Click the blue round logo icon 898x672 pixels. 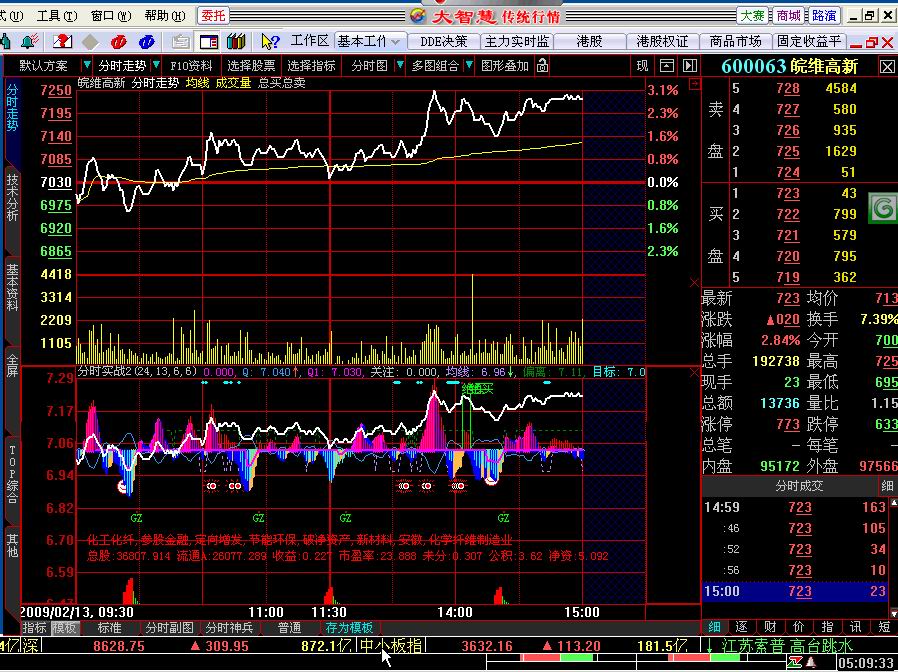[147, 41]
